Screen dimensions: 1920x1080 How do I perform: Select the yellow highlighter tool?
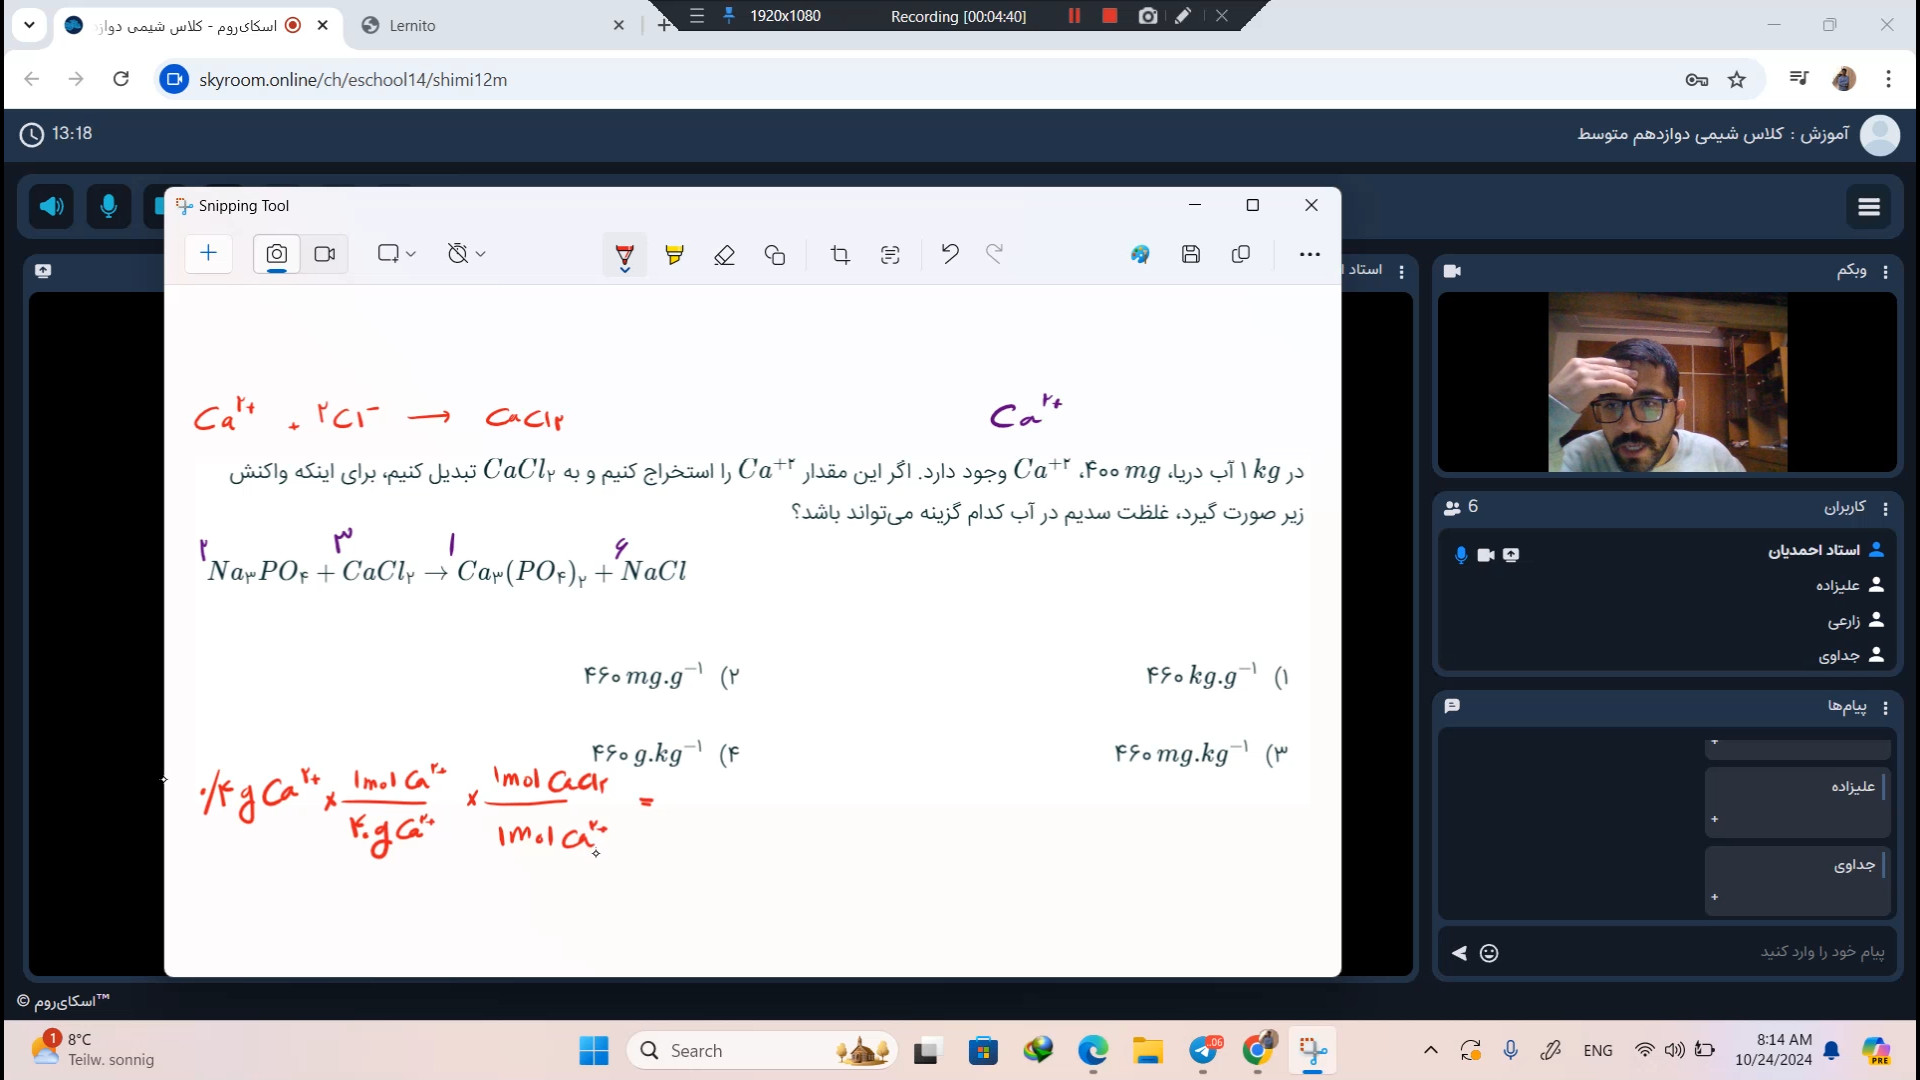click(674, 255)
